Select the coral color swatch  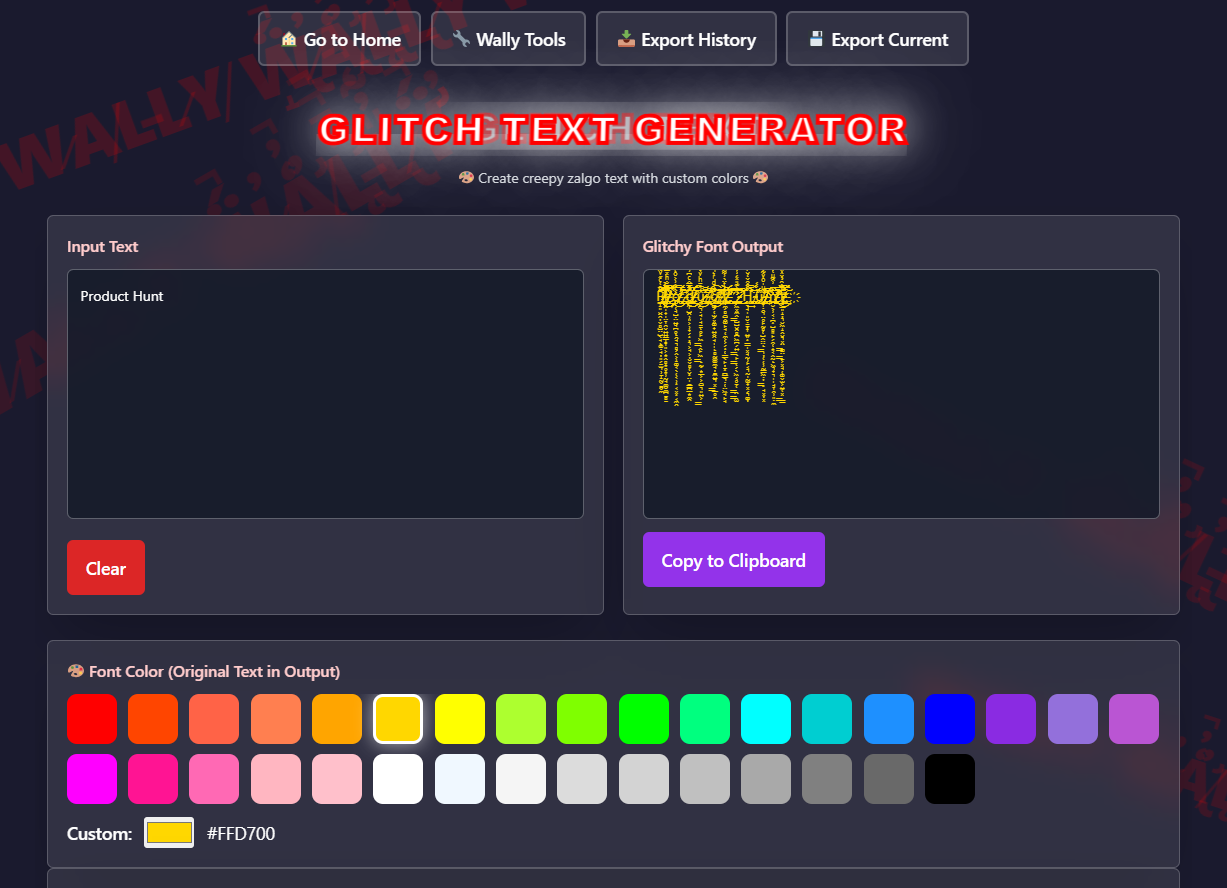click(276, 719)
